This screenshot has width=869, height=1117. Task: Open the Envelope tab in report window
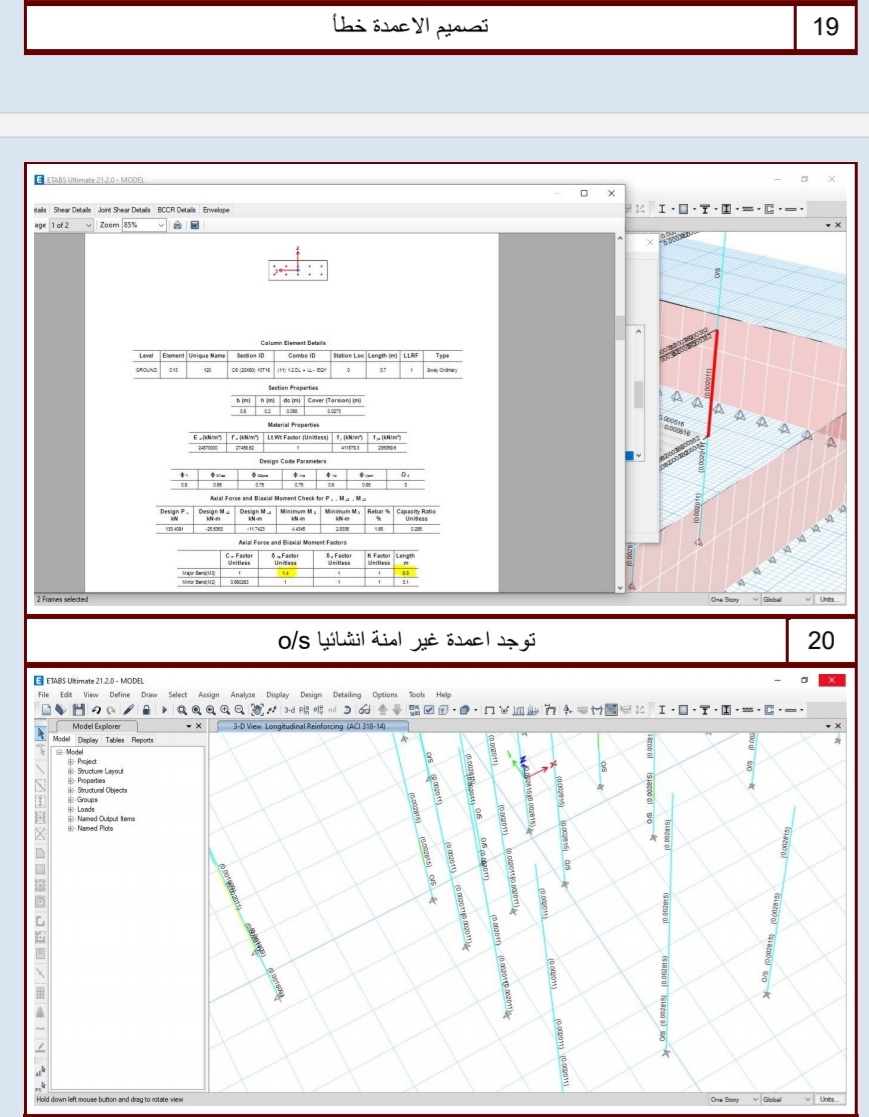(x=216, y=210)
